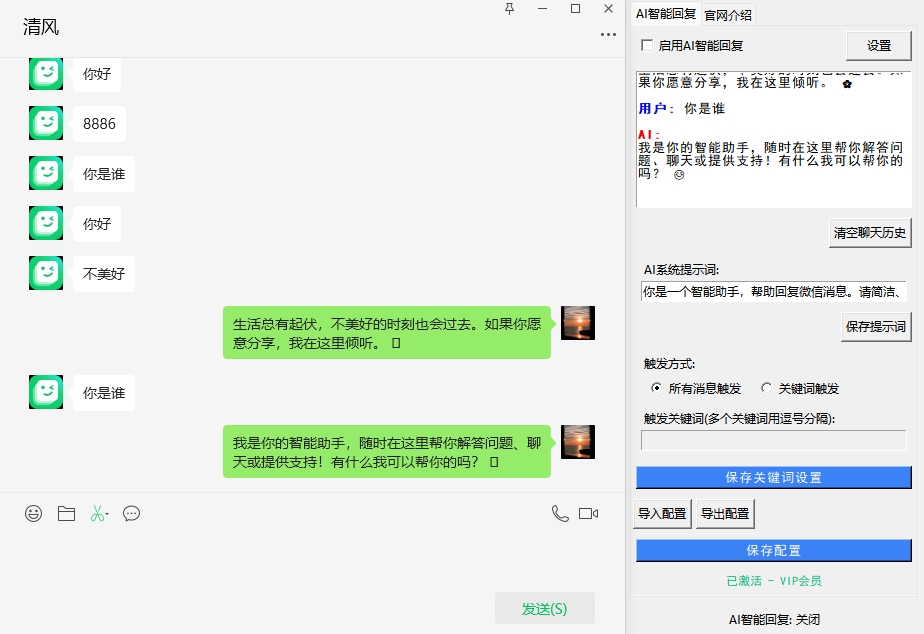Click the 触发关键词 input field
Viewport: 924px width, 634px height.
coord(775,440)
